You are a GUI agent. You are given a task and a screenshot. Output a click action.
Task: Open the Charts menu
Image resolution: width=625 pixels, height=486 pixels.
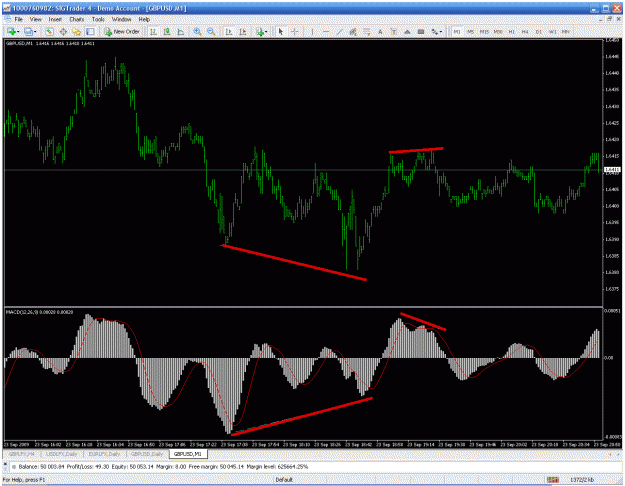pyautogui.click(x=77, y=19)
